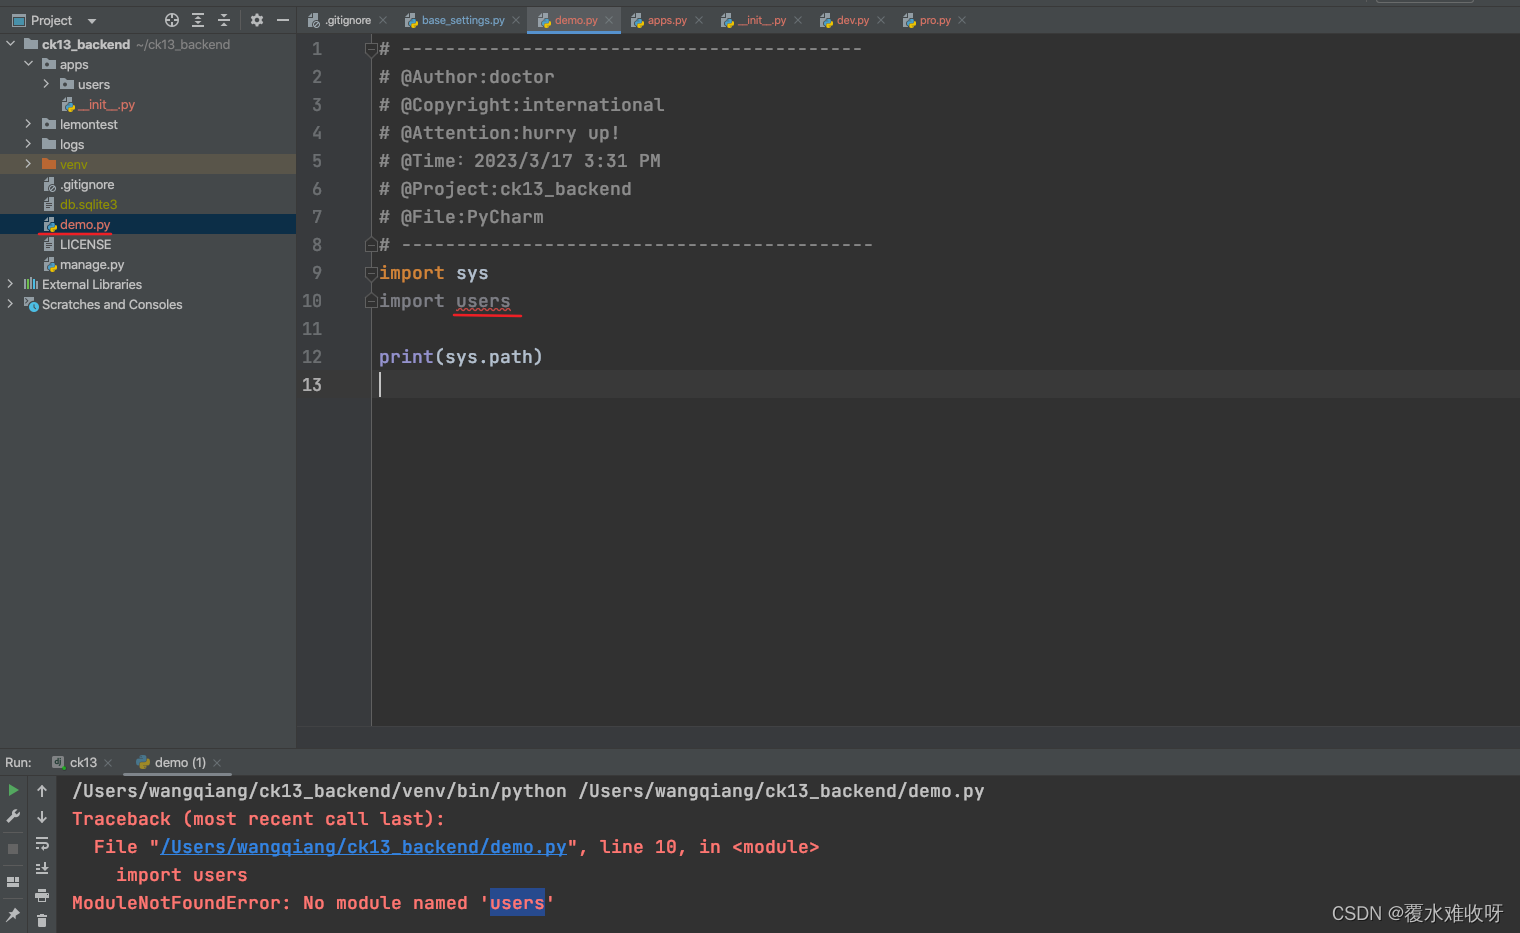Close the base_settings.py editor tab

click(x=516, y=20)
